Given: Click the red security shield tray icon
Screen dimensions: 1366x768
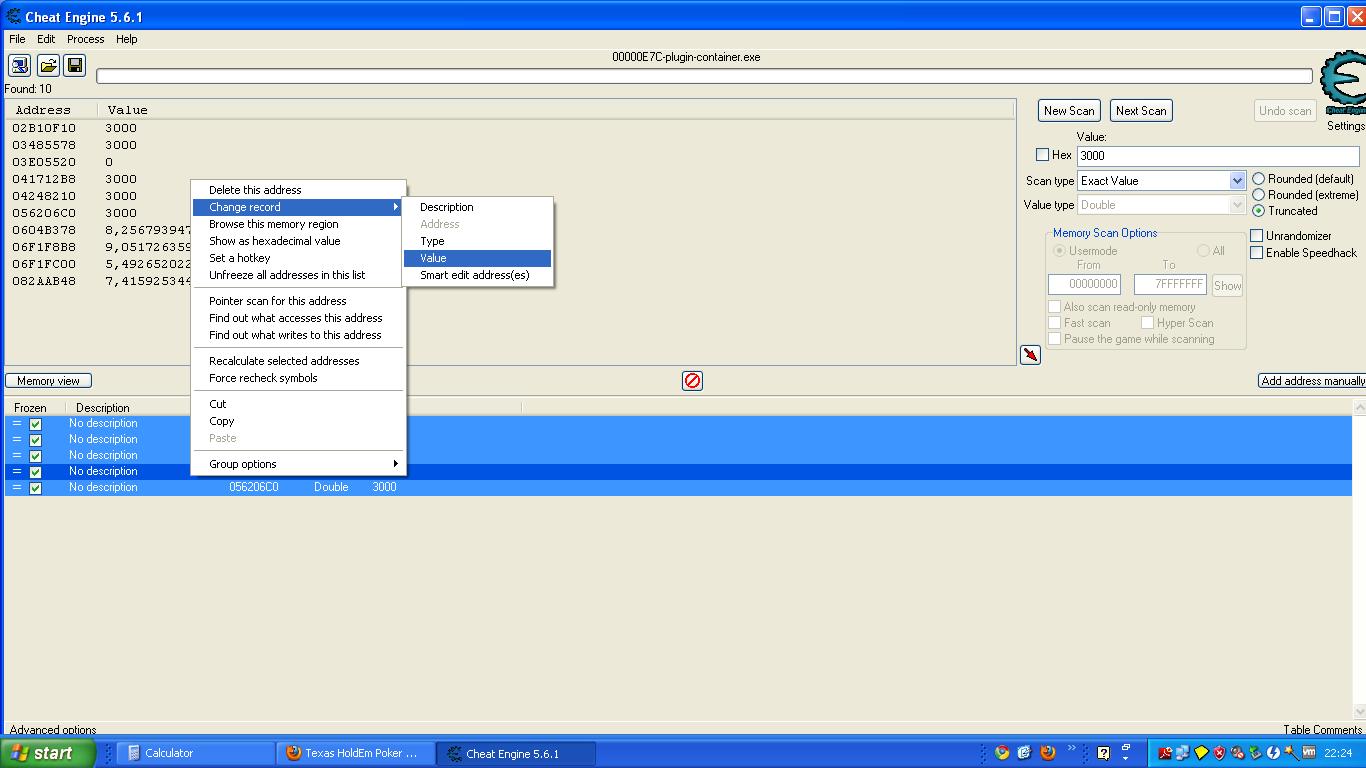Looking at the screenshot, I should (x=1219, y=753).
